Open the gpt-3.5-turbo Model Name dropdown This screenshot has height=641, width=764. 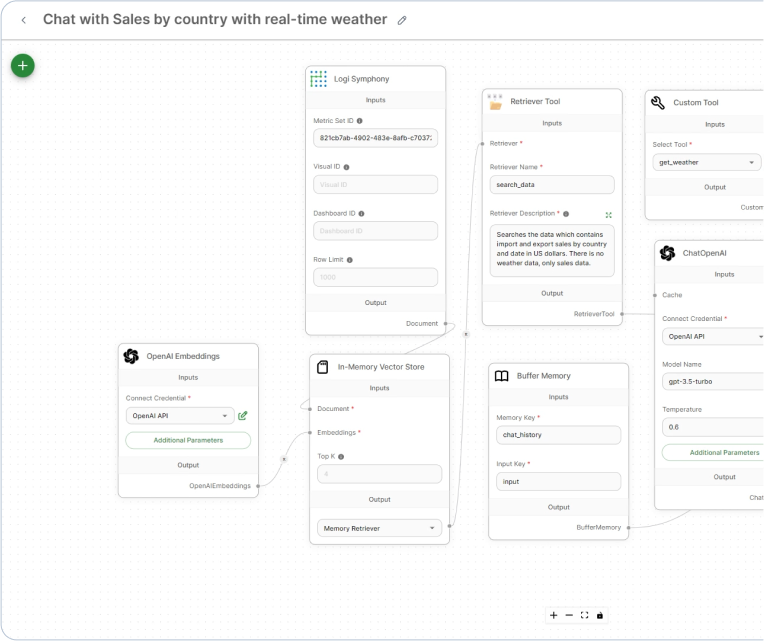pos(712,381)
